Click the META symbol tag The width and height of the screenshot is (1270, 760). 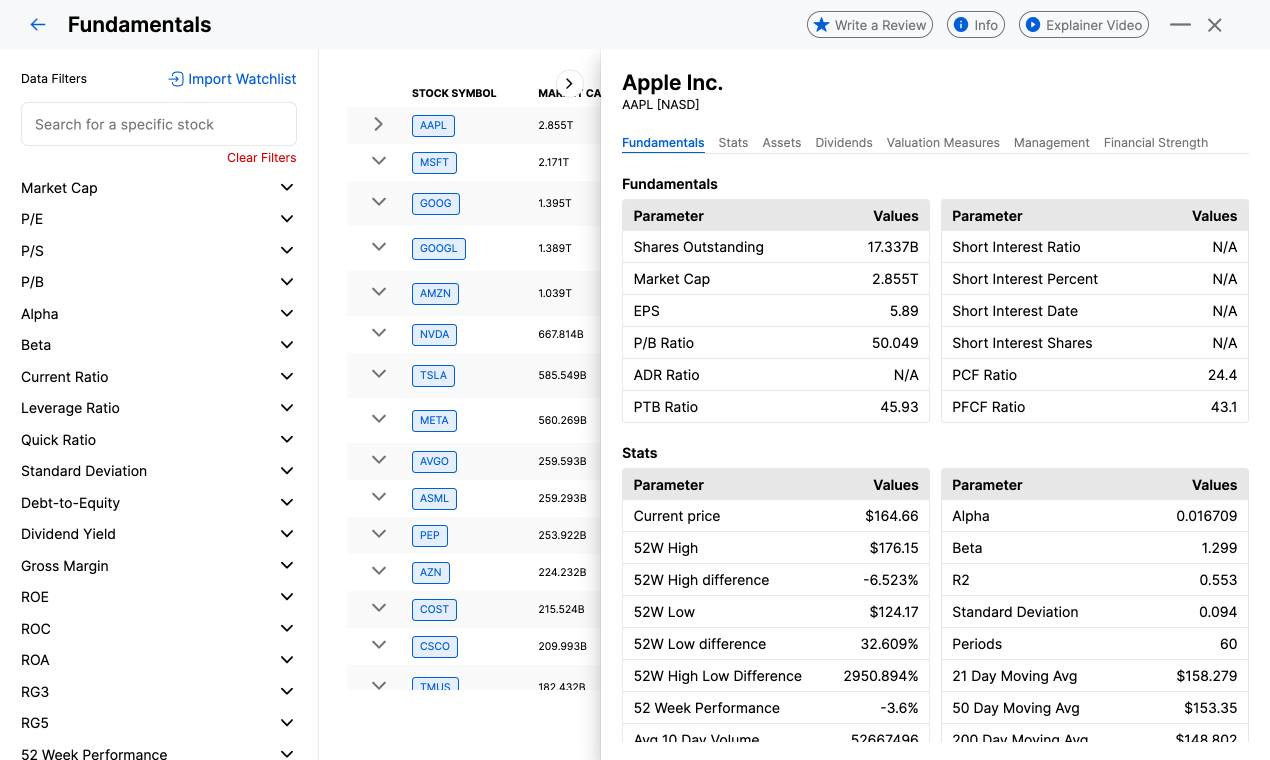pyautogui.click(x=434, y=420)
